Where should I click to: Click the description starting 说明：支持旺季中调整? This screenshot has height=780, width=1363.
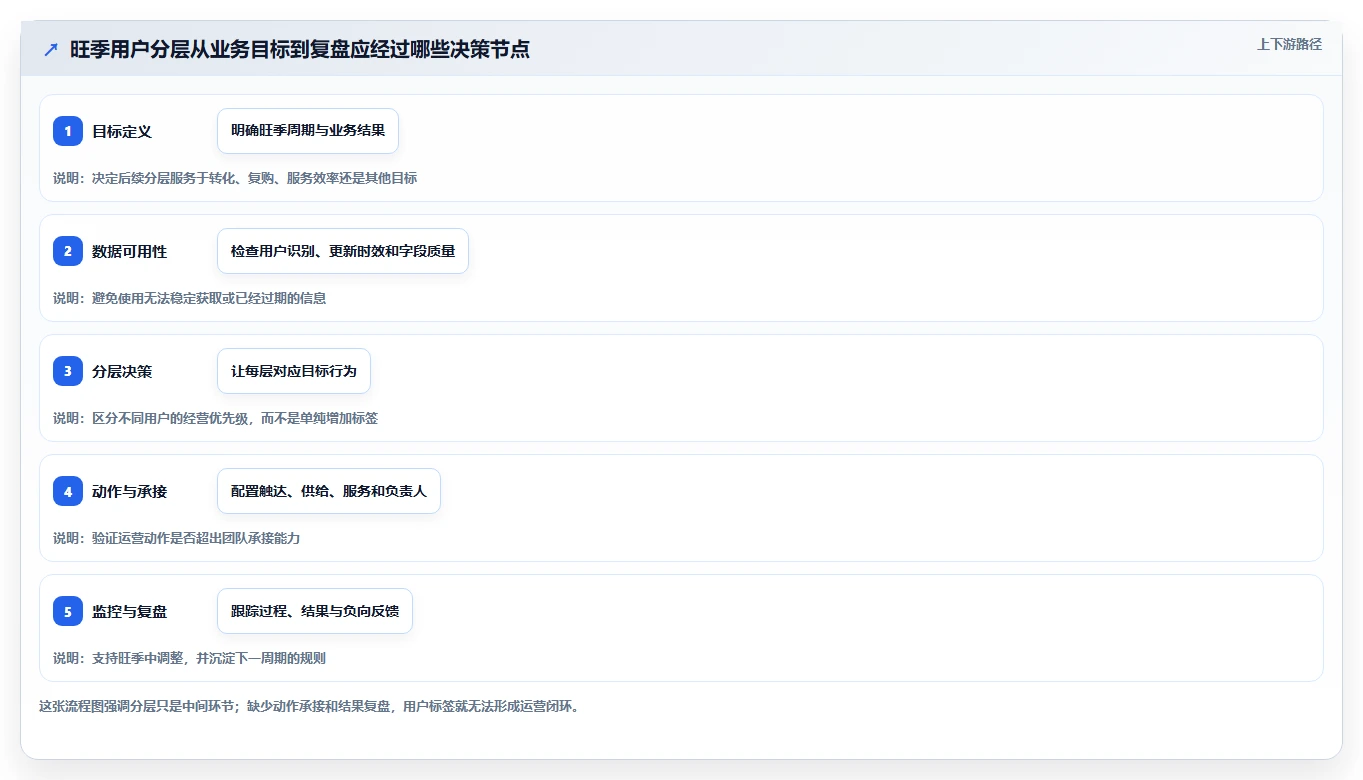(190, 658)
